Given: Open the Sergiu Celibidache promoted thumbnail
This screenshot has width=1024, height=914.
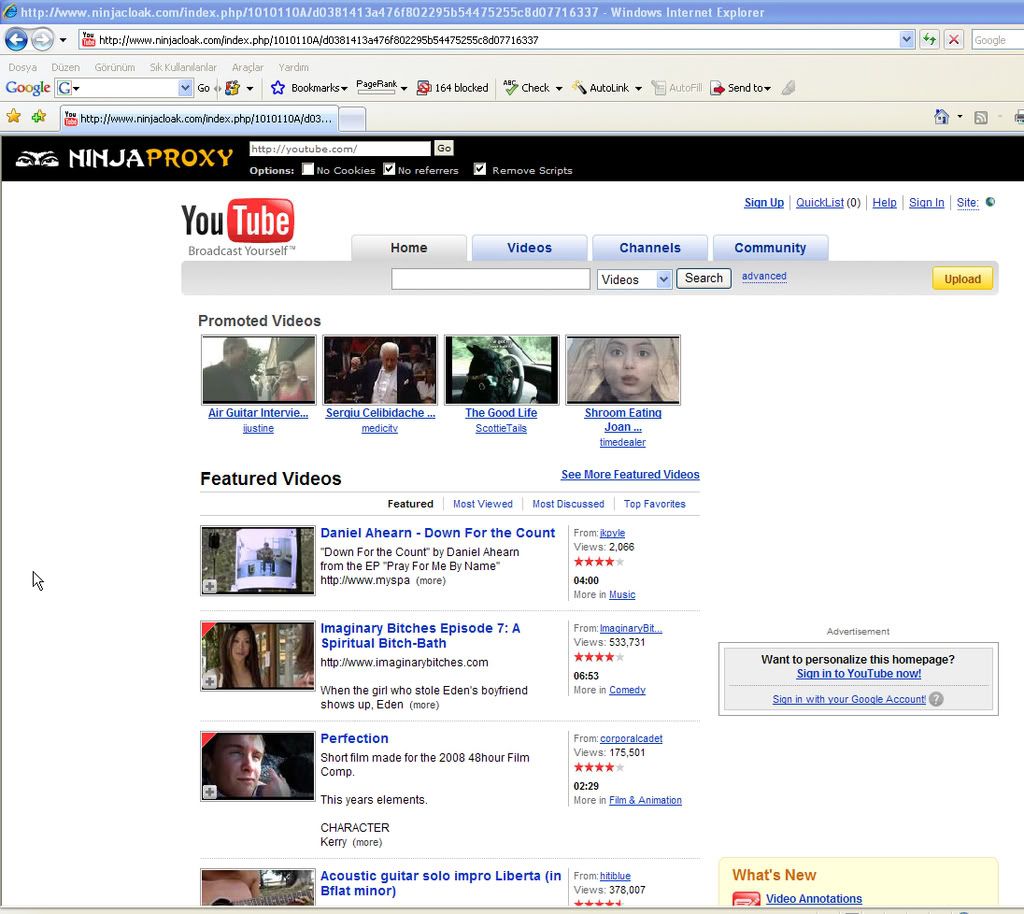Looking at the screenshot, I should coord(380,370).
